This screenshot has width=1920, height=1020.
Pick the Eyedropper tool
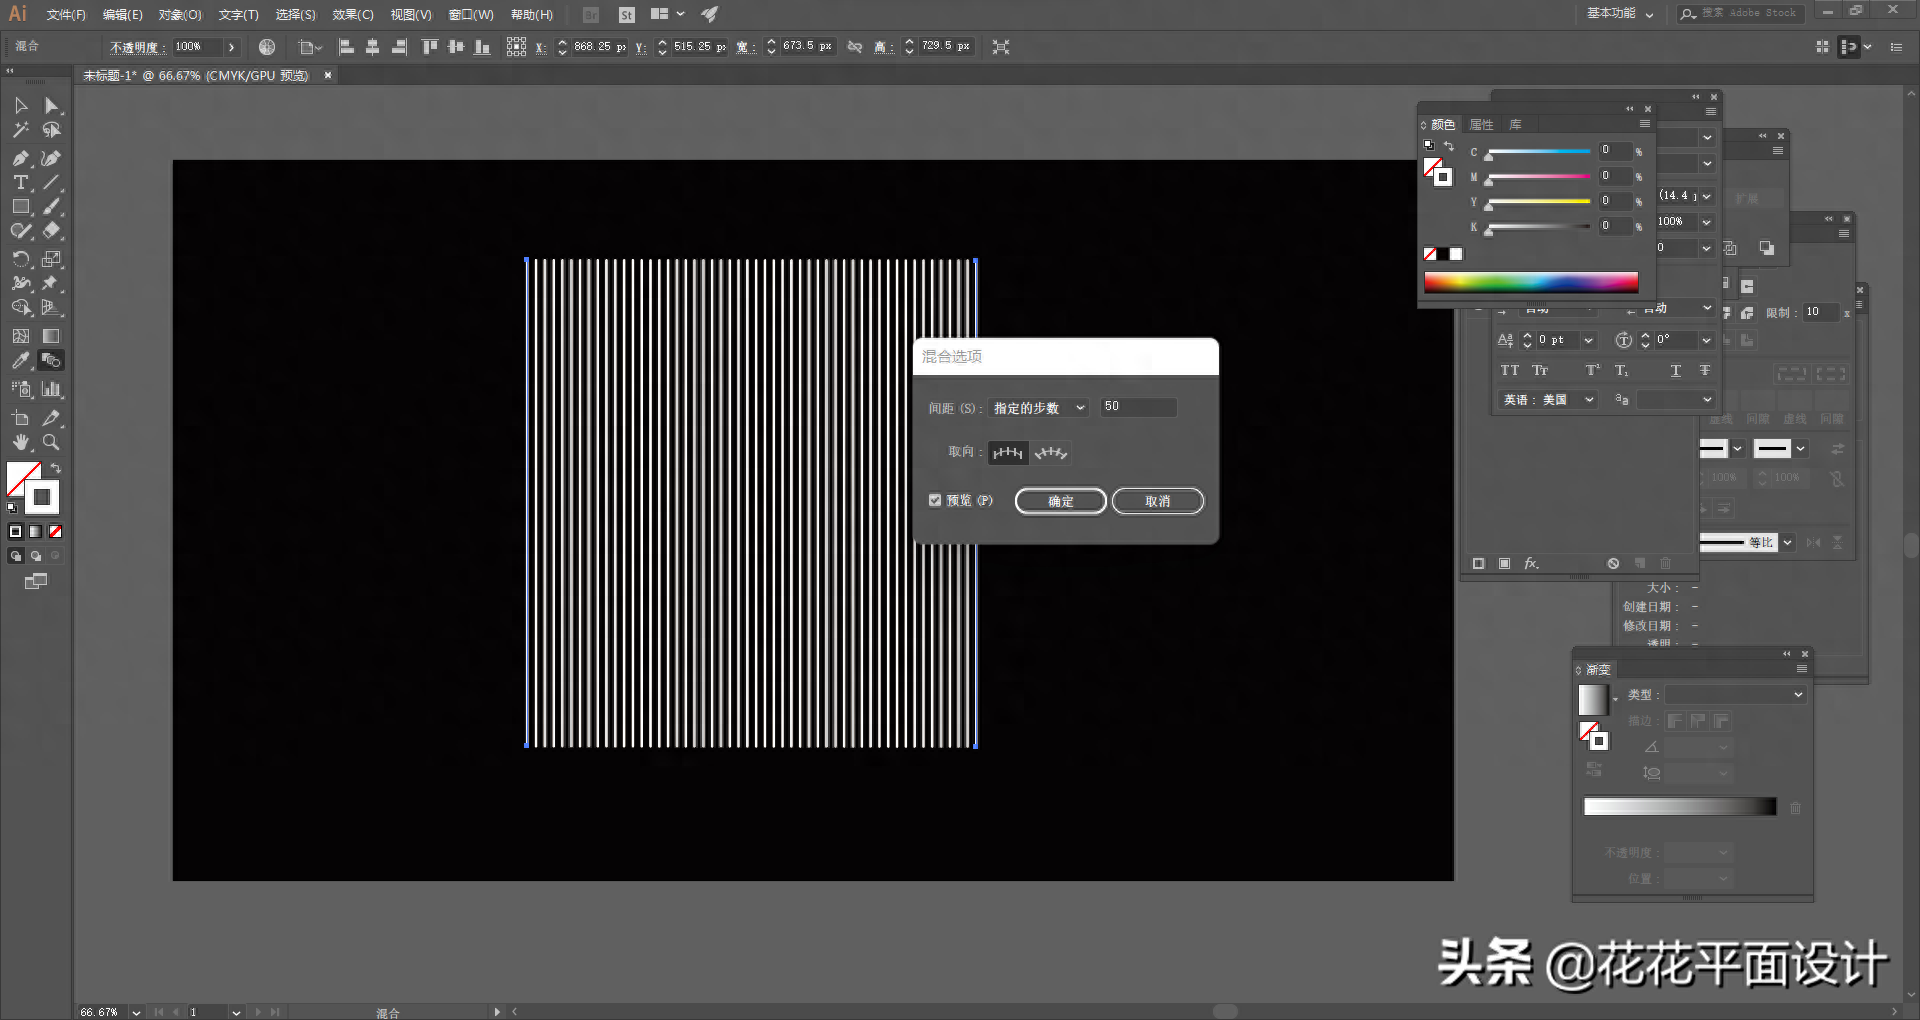(20, 361)
